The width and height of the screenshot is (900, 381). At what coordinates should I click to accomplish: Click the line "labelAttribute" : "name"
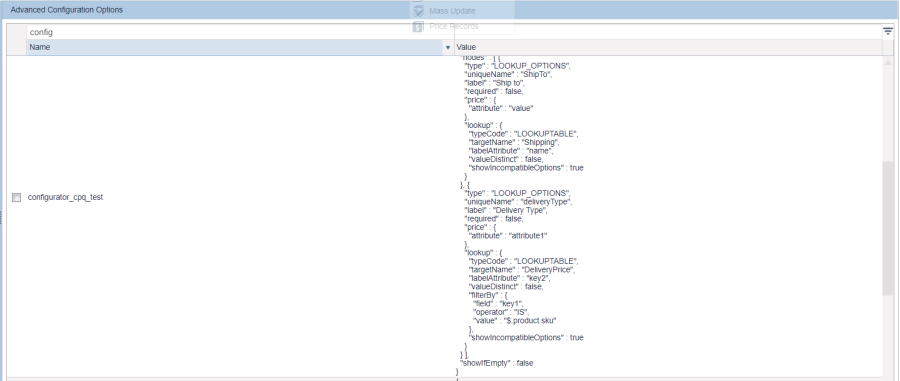pos(511,151)
